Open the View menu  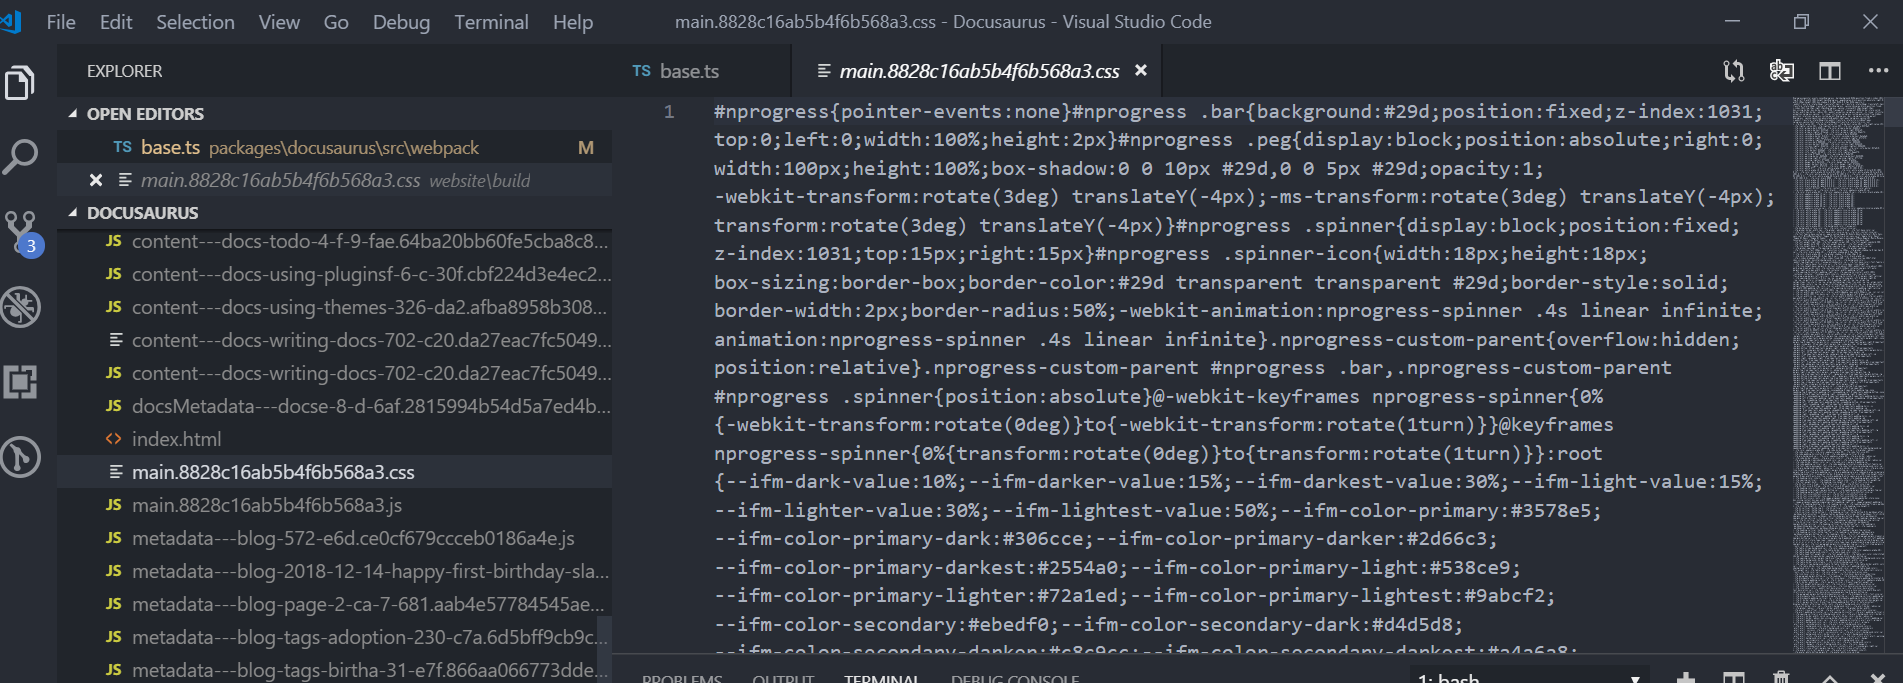pyautogui.click(x=279, y=22)
